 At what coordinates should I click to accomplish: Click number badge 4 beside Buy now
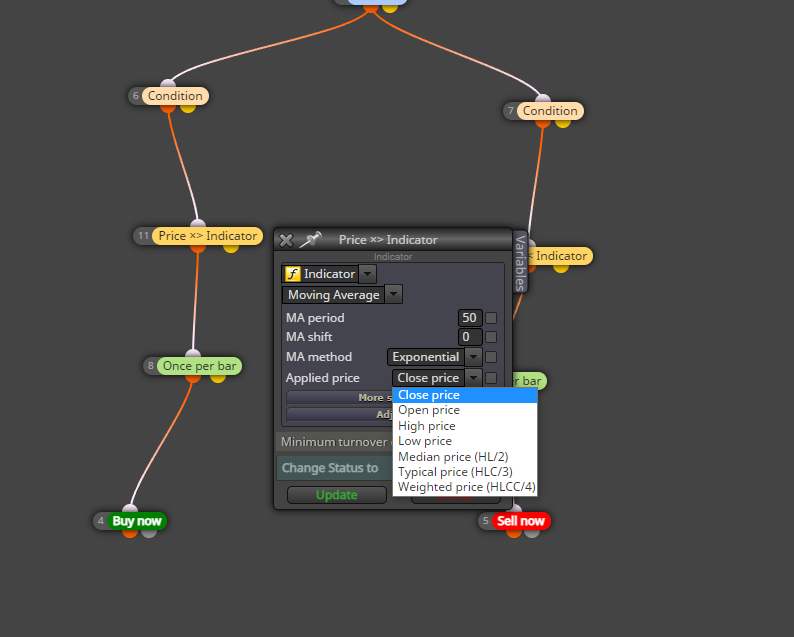click(101, 521)
